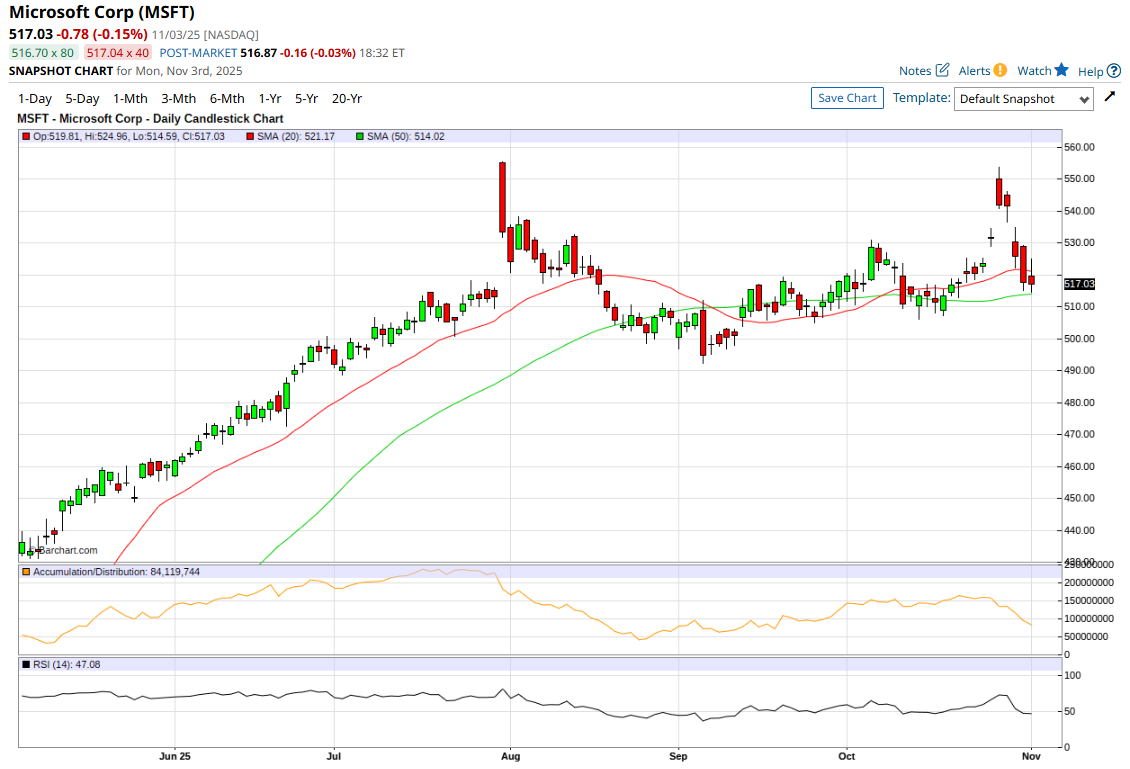
Task: Click the orange Accumulation/Distribution legend square
Action: [x=26, y=572]
